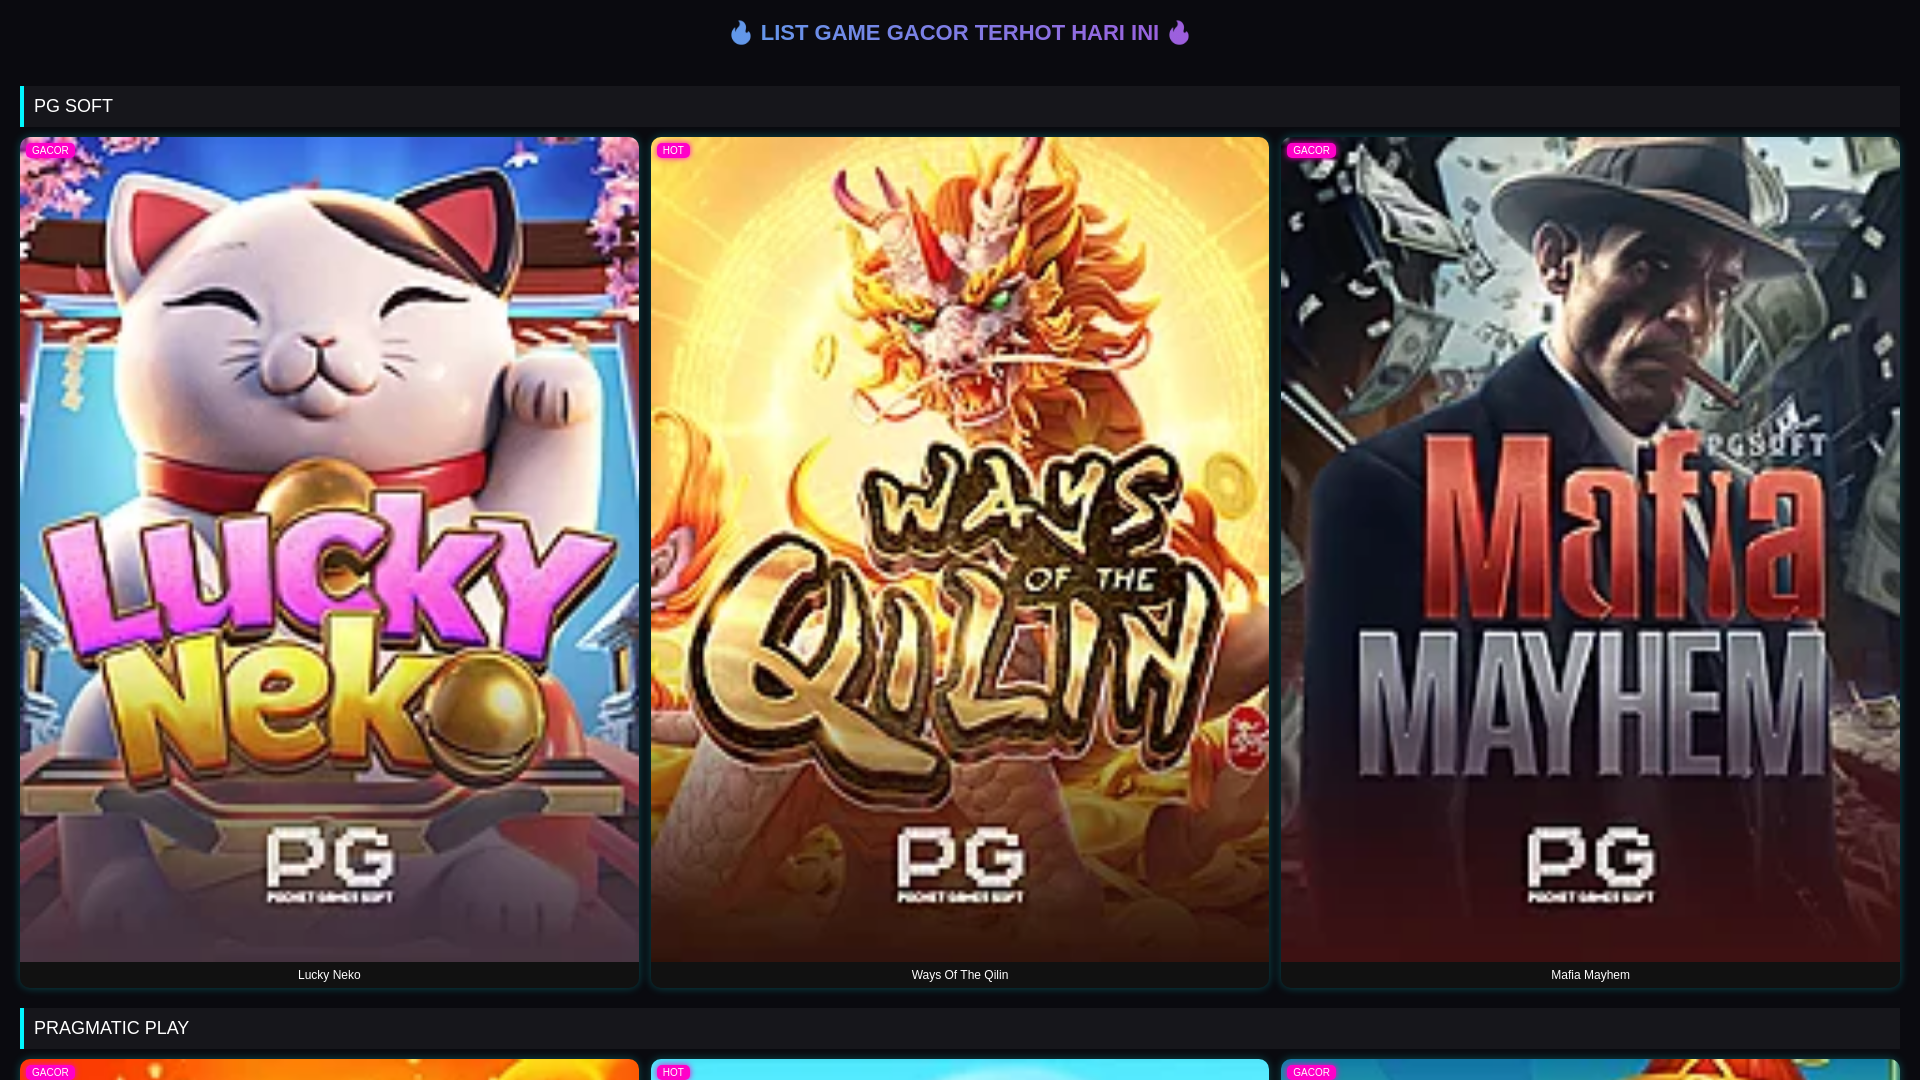Image resolution: width=1920 pixels, height=1080 pixels.
Task: Click HOT badge on middle Pragmatic Play card
Action: 673,1072
